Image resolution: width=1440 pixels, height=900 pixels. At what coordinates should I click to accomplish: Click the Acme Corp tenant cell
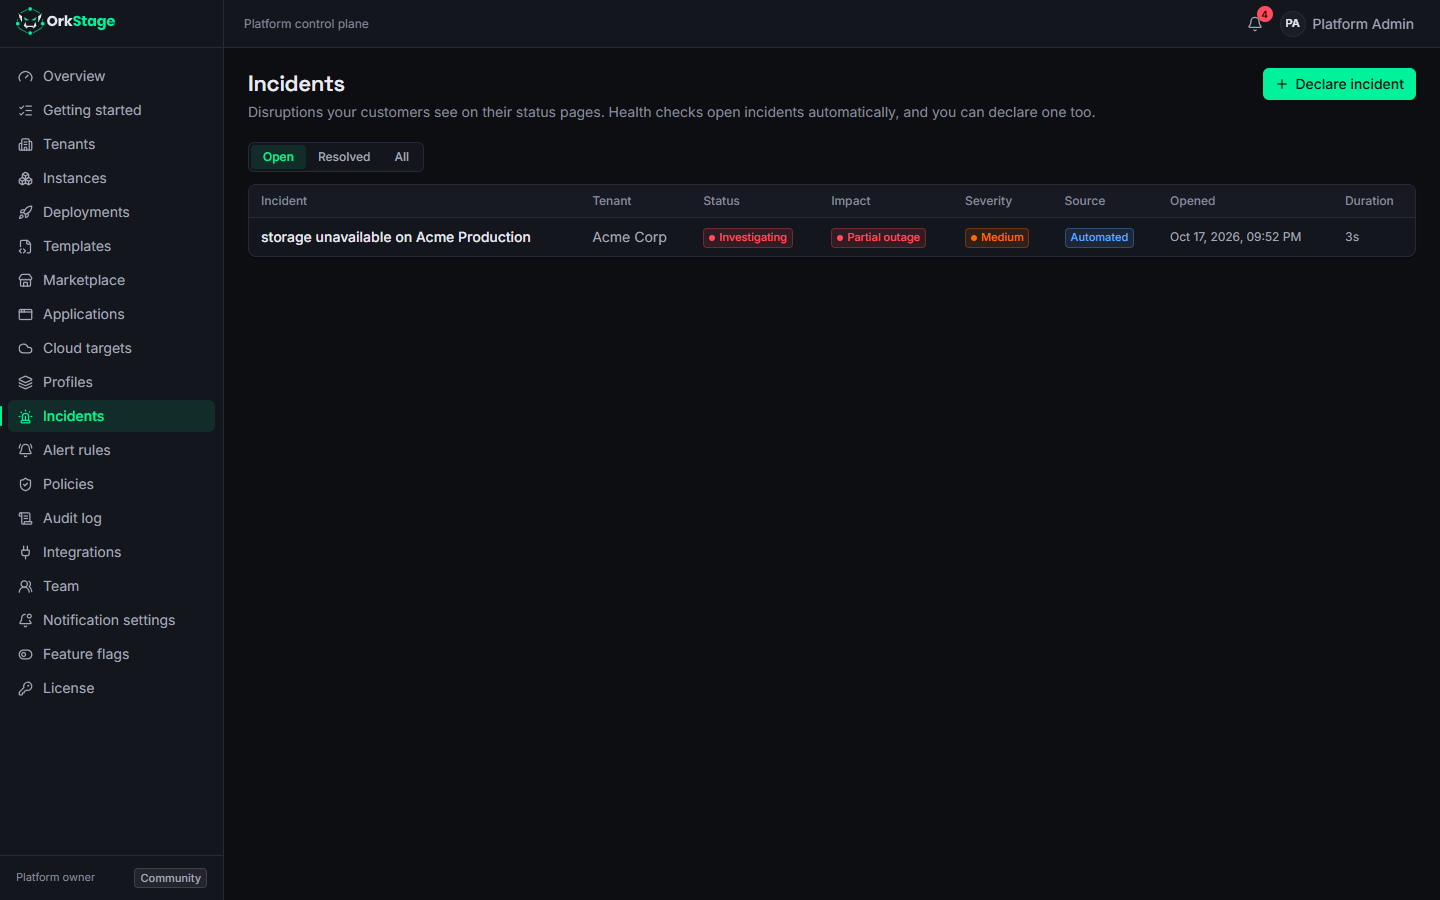(629, 237)
